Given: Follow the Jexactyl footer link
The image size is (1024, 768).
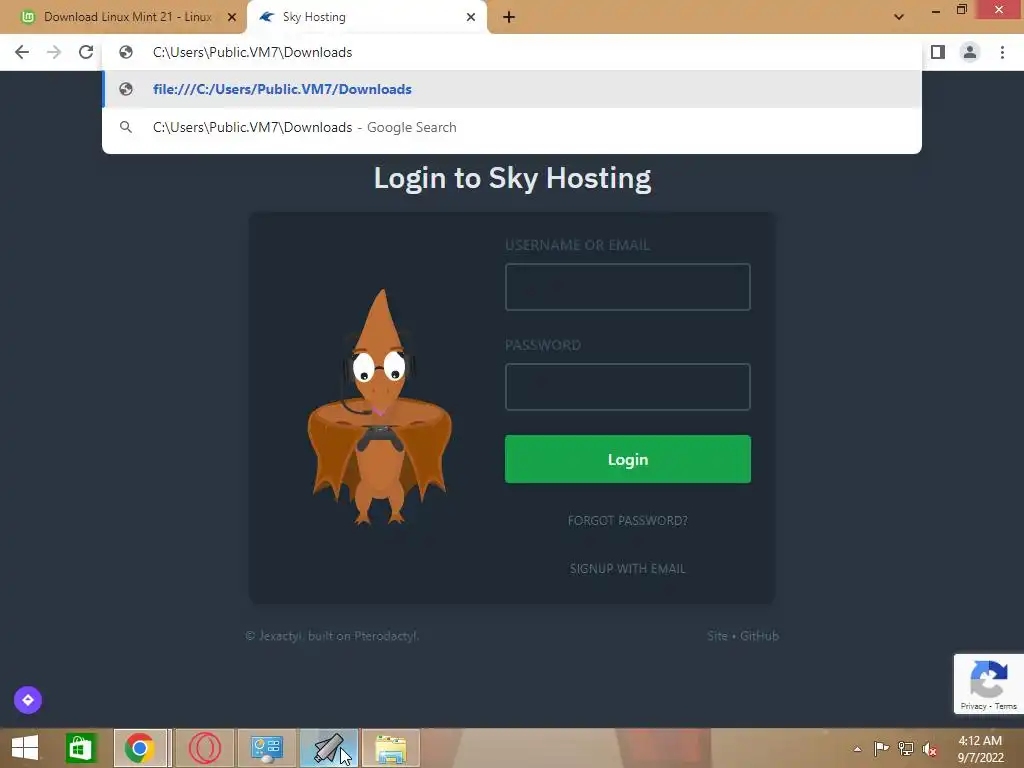Looking at the screenshot, I should click(x=280, y=635).
